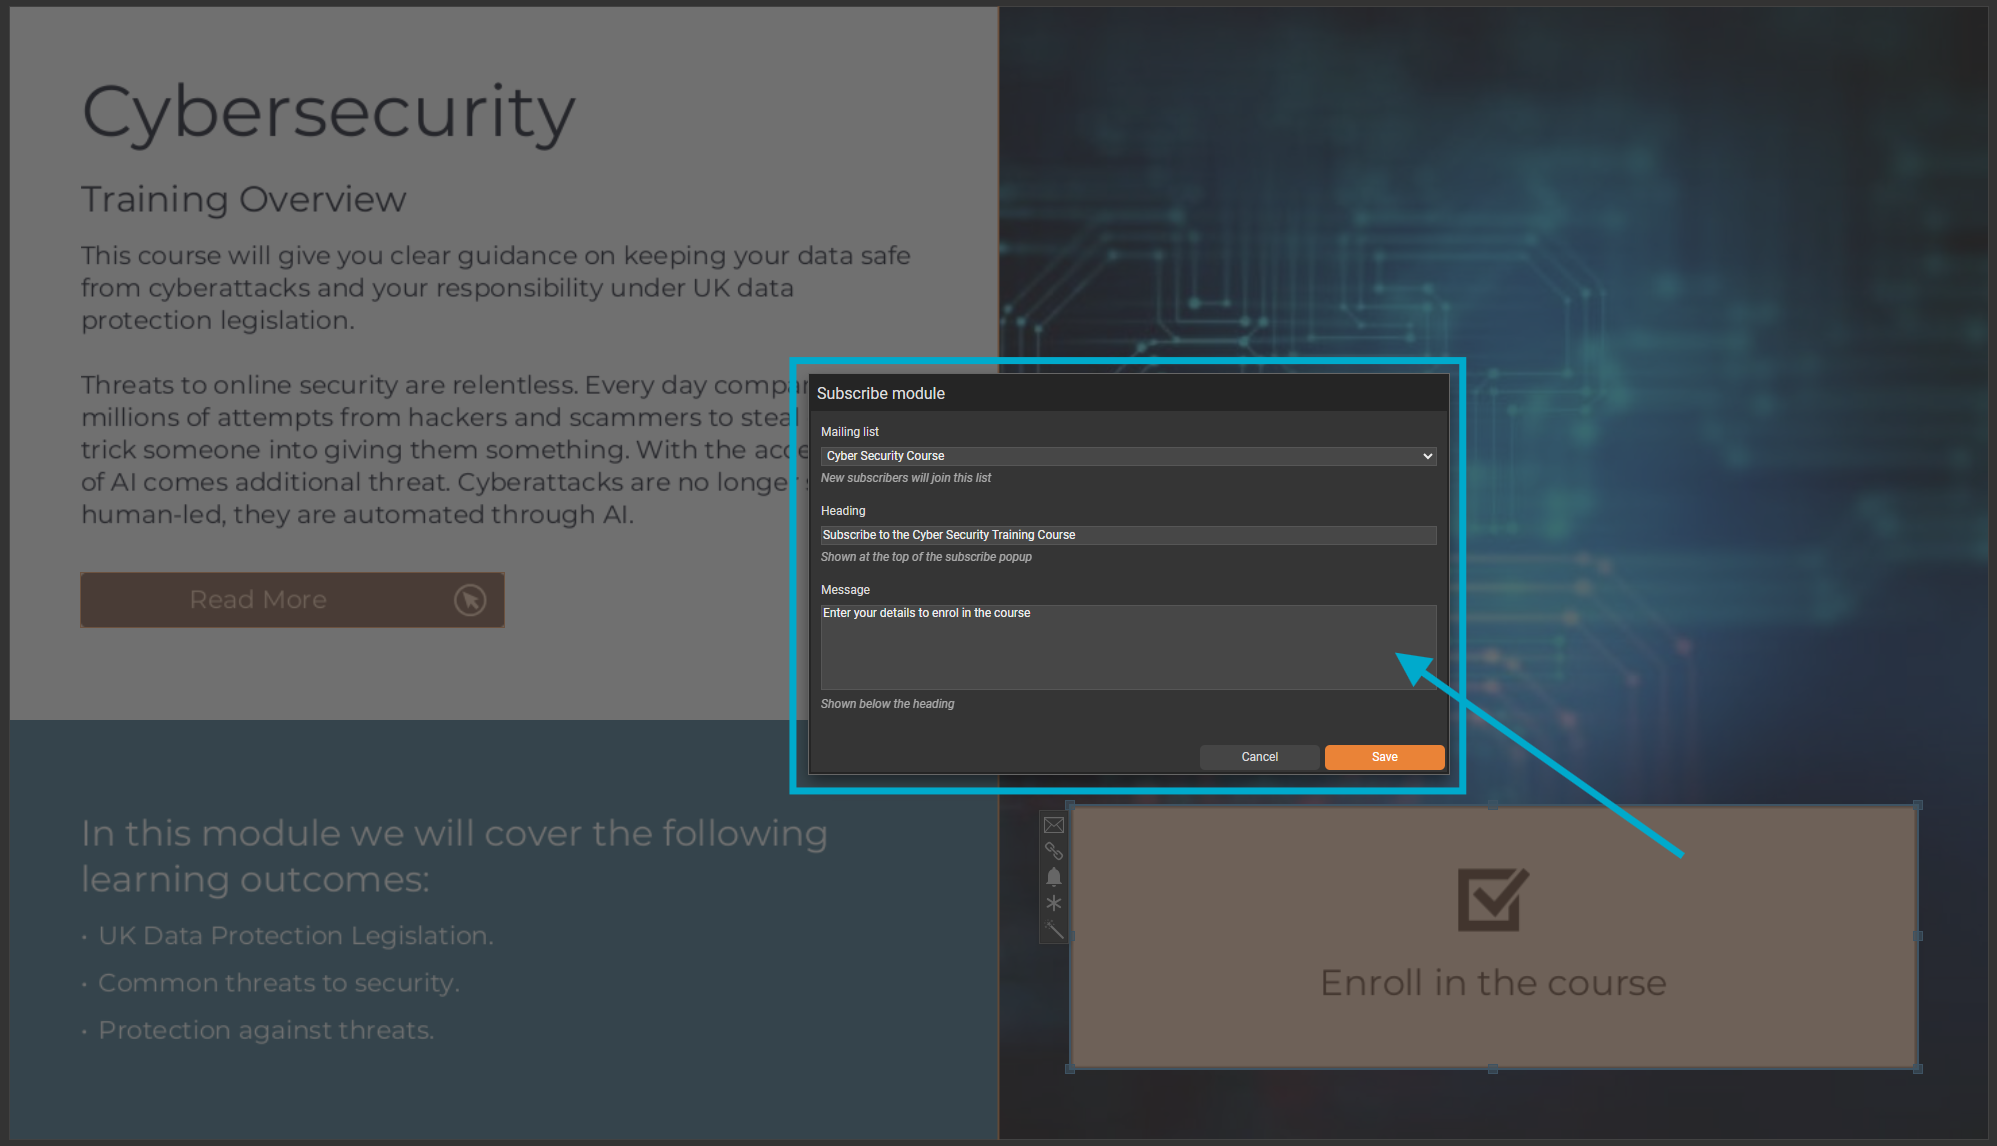Click the envelope subscribe icon in side toolbar

pyautogui.click(x=1053, y=825)
